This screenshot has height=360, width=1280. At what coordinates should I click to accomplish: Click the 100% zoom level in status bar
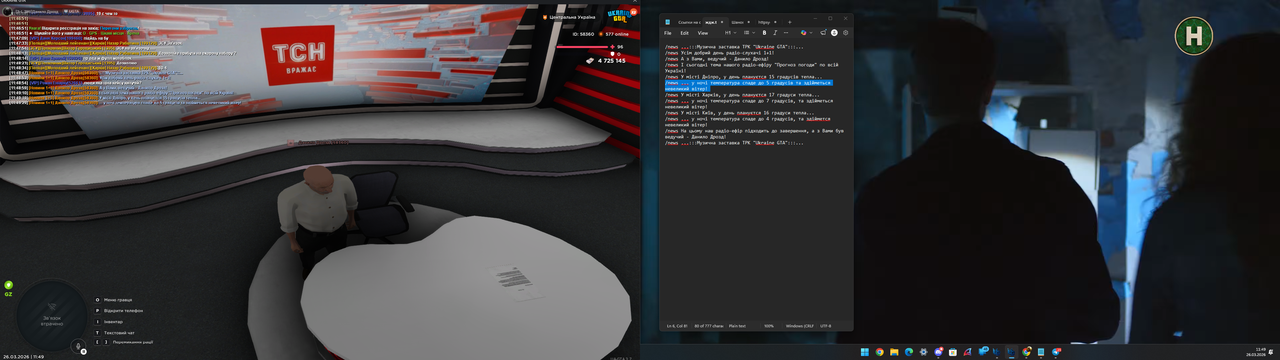point(768,326)
